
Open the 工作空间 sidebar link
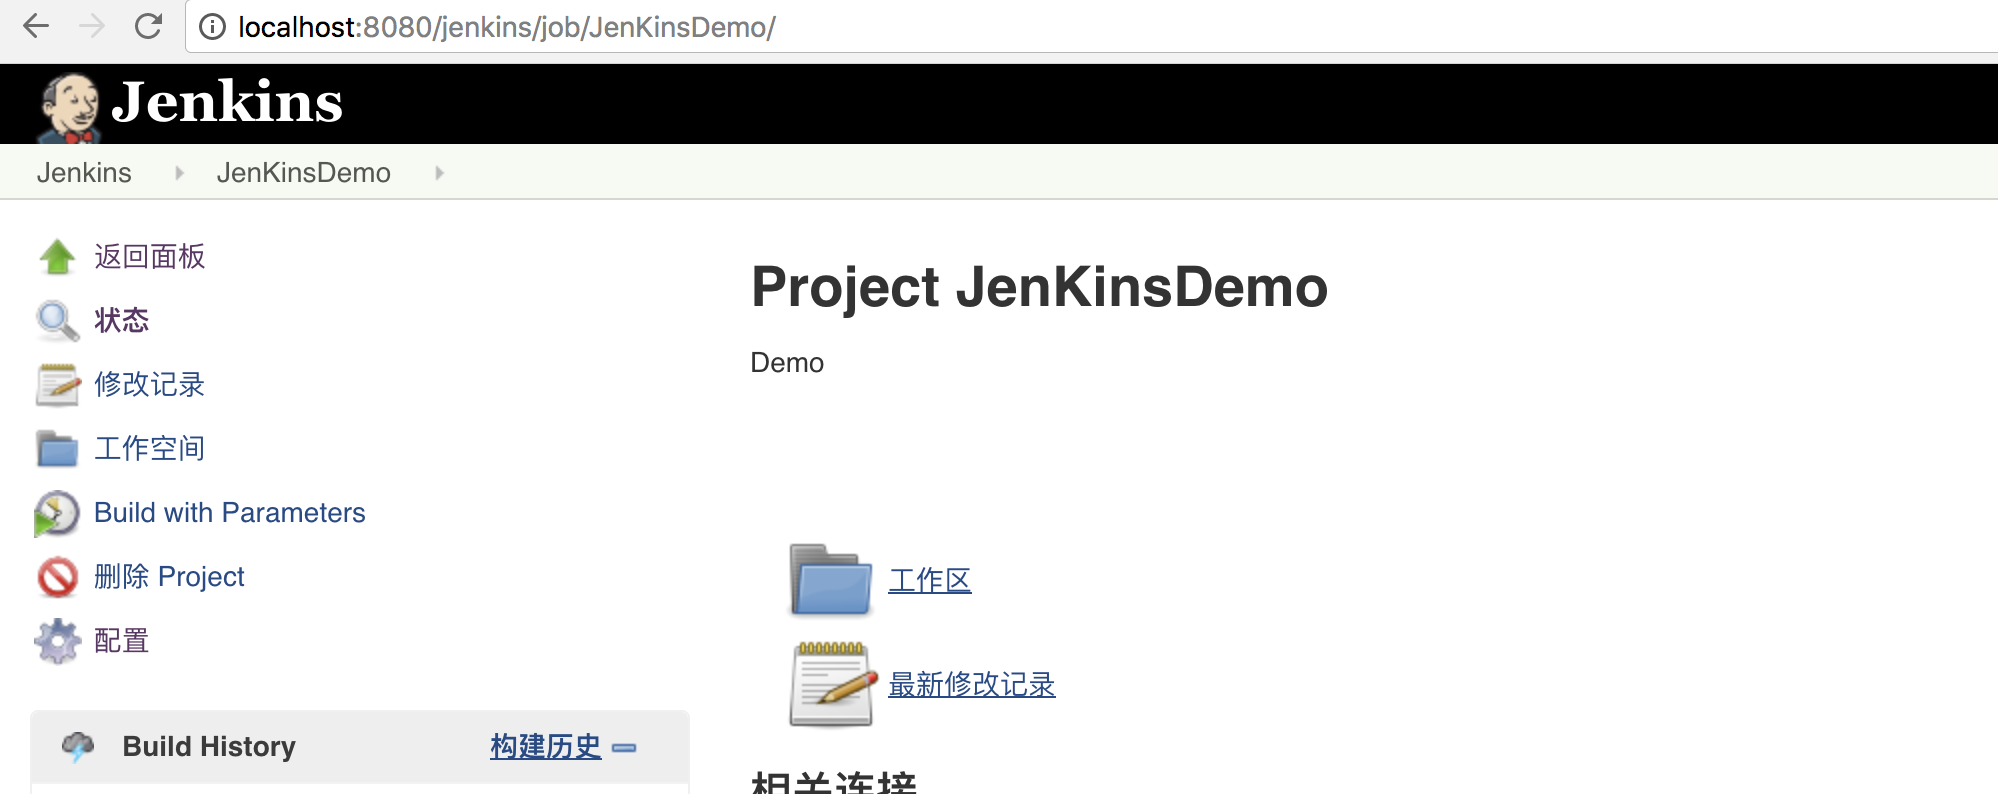click(150, 449)
